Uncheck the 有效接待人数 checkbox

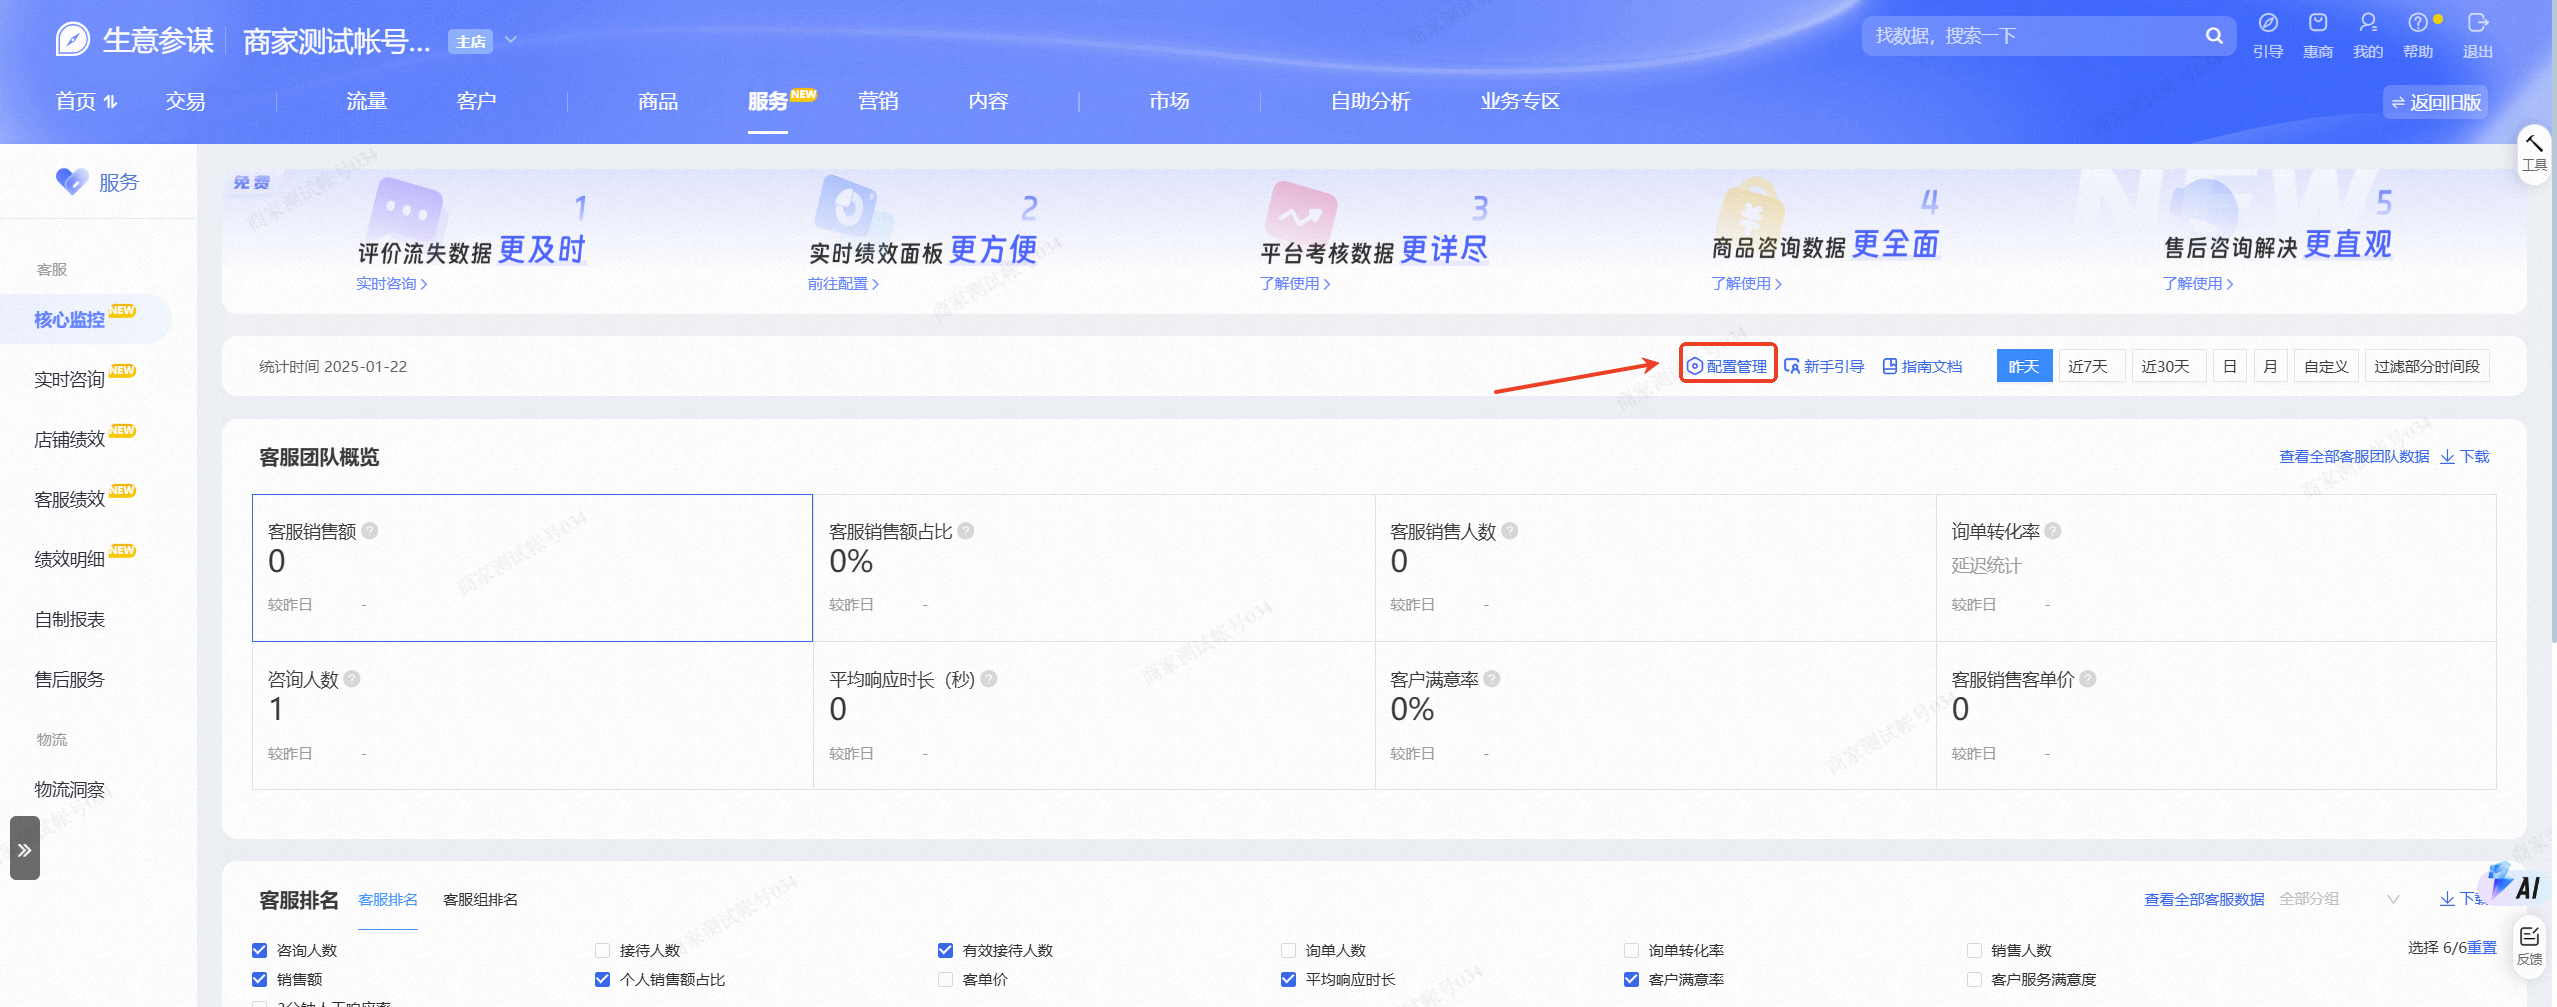point(946,950)
